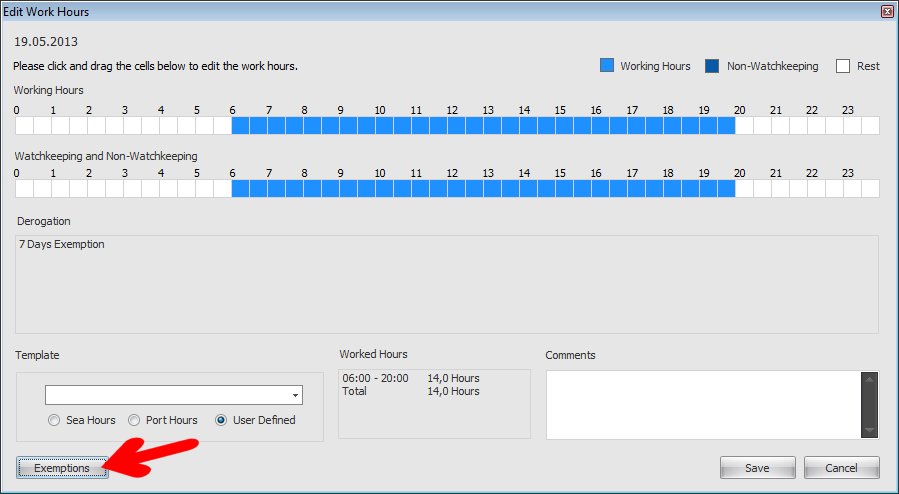
Task: Click the Rest legend swatch
Action: [843, 66]
